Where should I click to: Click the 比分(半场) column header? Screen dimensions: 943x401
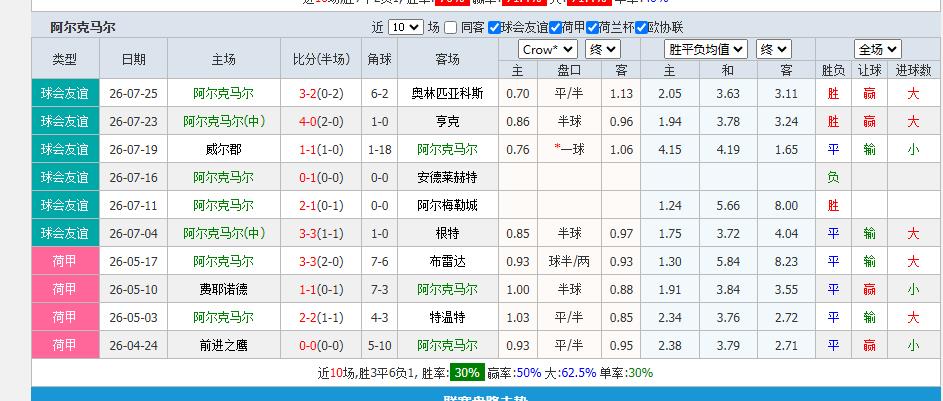click(321, 59)
